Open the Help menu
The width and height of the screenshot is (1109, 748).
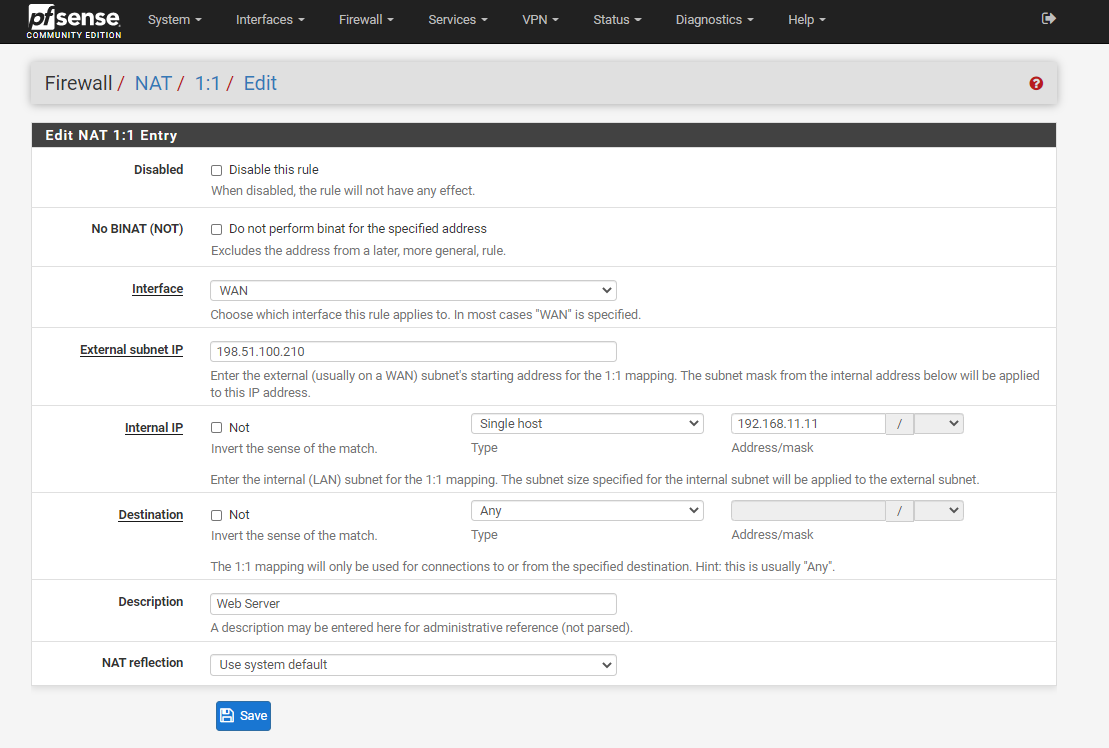[x=807, y=20]
